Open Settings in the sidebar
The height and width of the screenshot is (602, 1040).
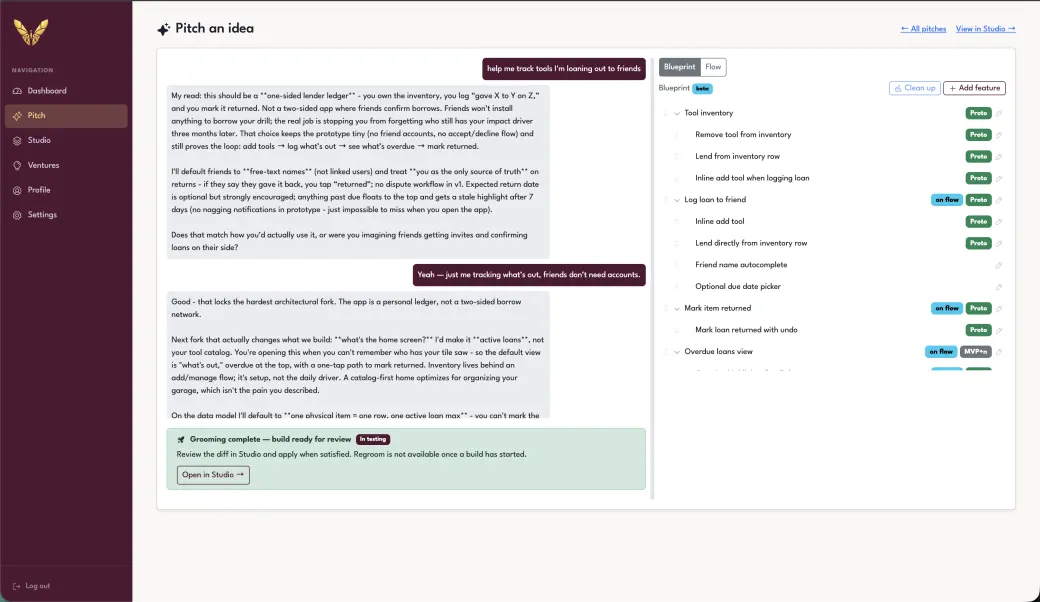(x=66, y=215)
